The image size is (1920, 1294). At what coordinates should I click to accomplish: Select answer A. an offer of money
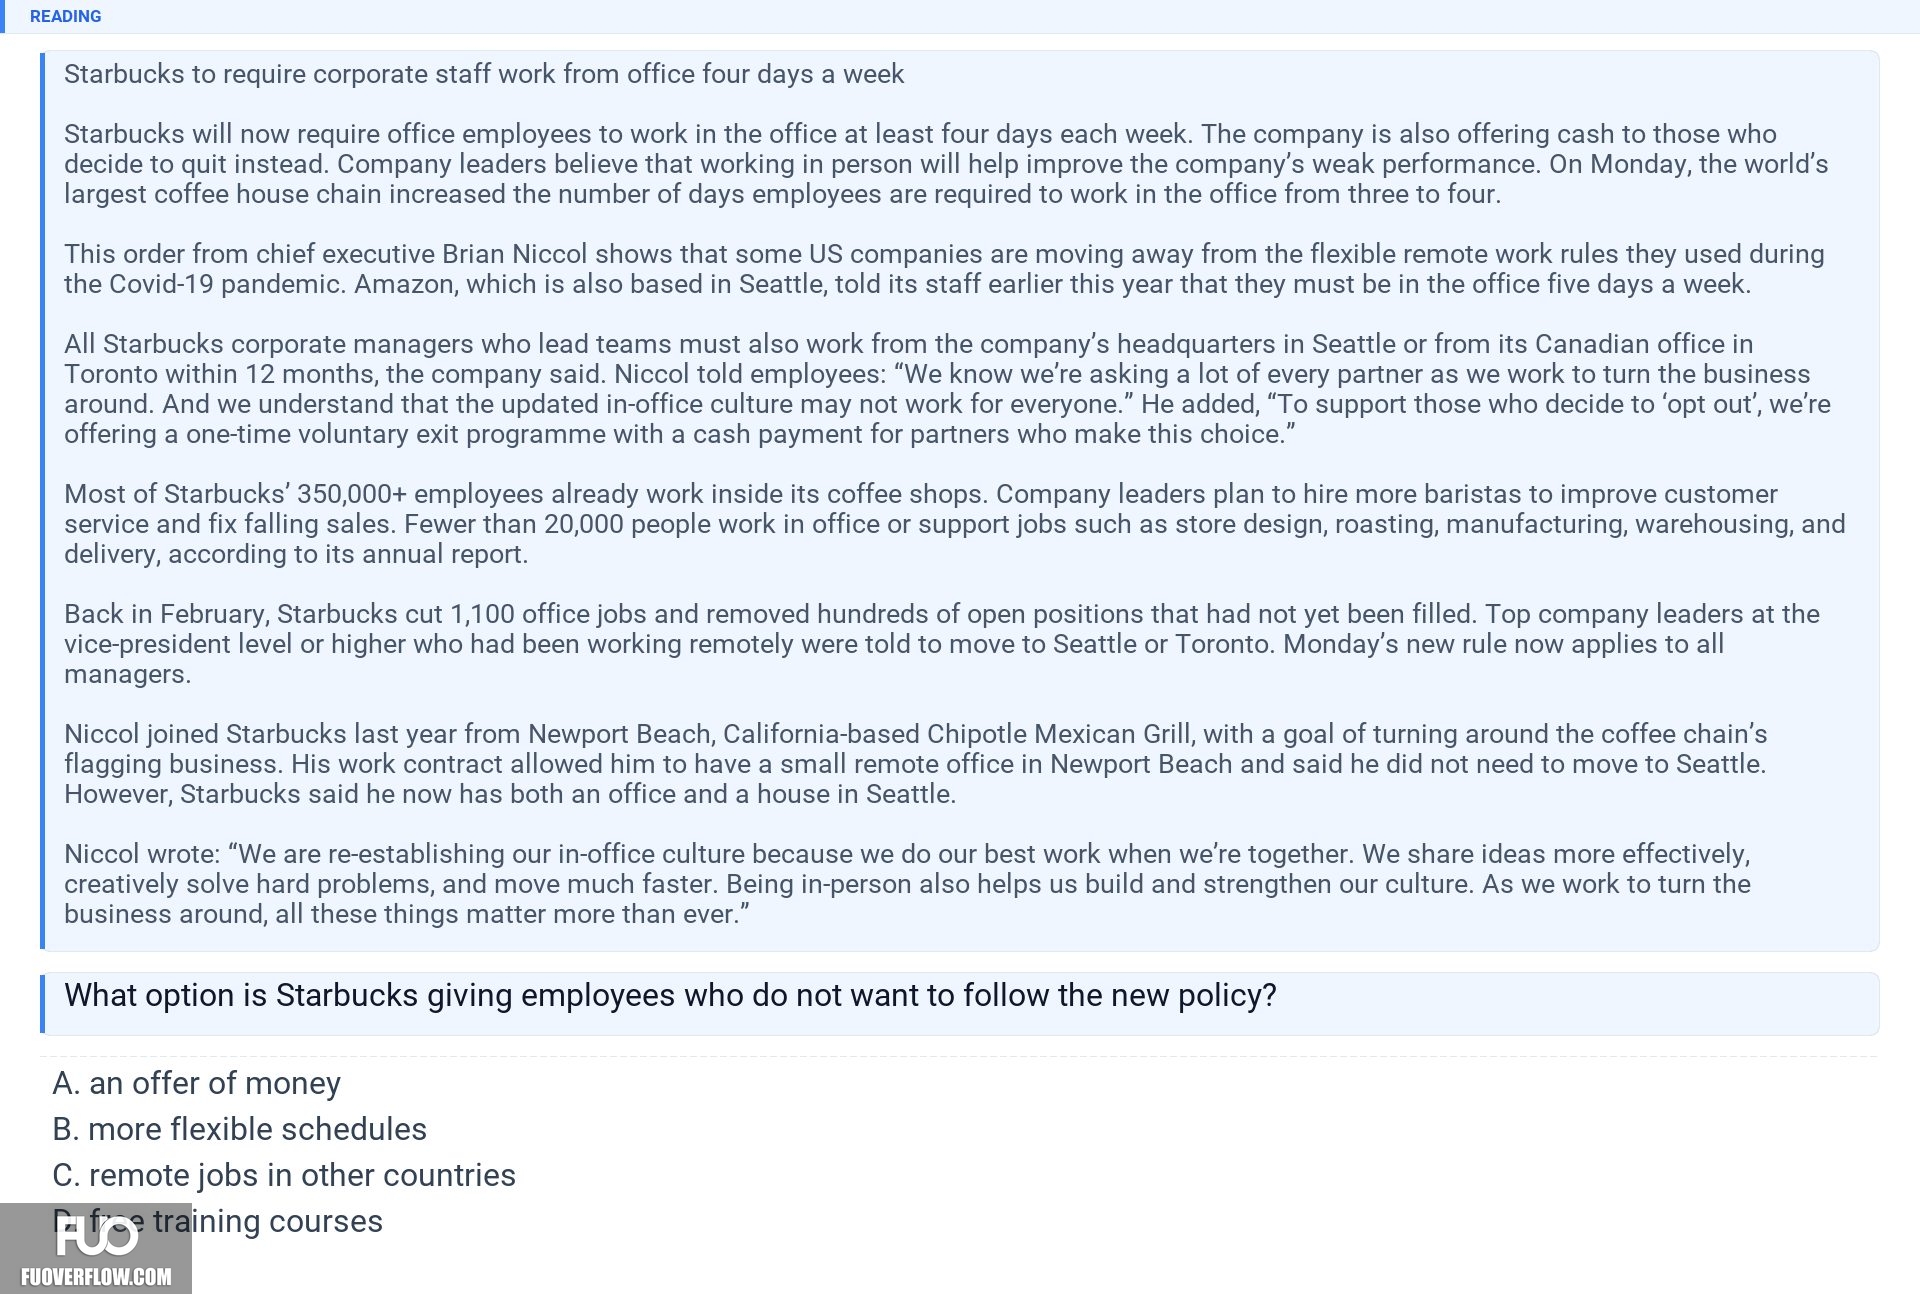[x=196, y=1083]
